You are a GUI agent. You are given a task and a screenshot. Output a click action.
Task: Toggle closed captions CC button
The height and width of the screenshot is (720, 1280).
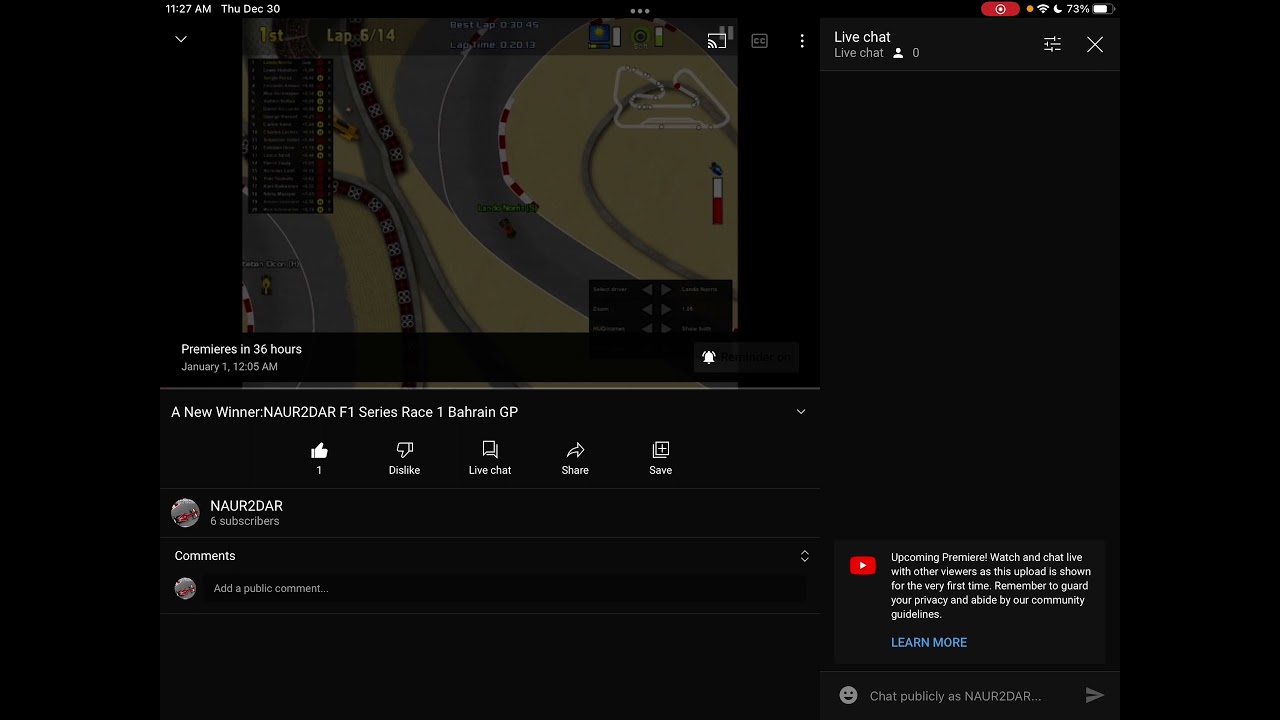(760, 41)
